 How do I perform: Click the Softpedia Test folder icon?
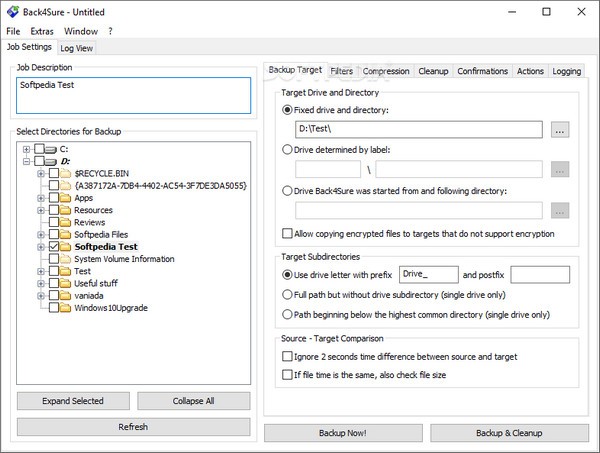[66, 246]
